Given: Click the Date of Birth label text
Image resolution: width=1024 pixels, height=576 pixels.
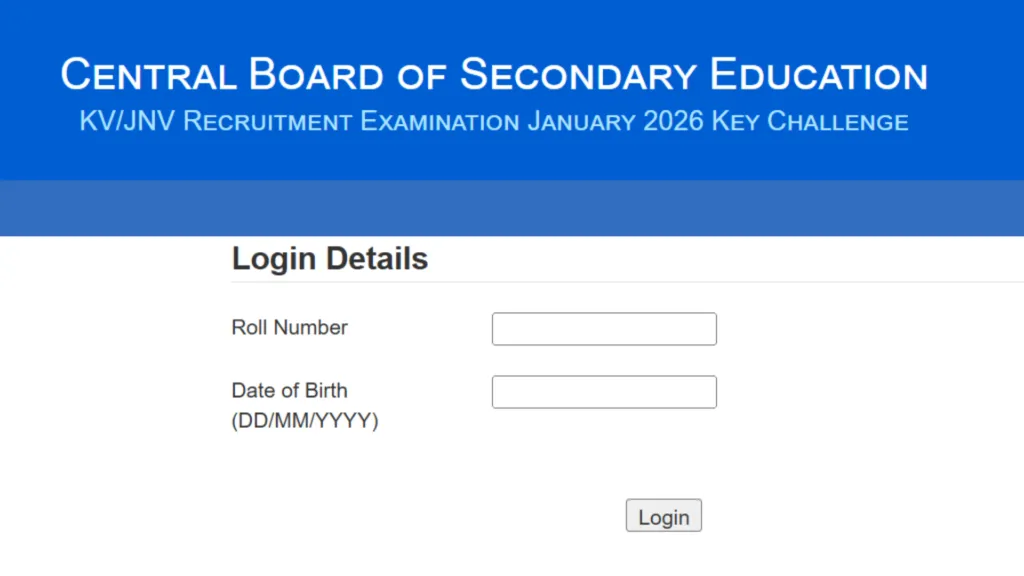Looking at the screenshot, I should coord(289,390).
